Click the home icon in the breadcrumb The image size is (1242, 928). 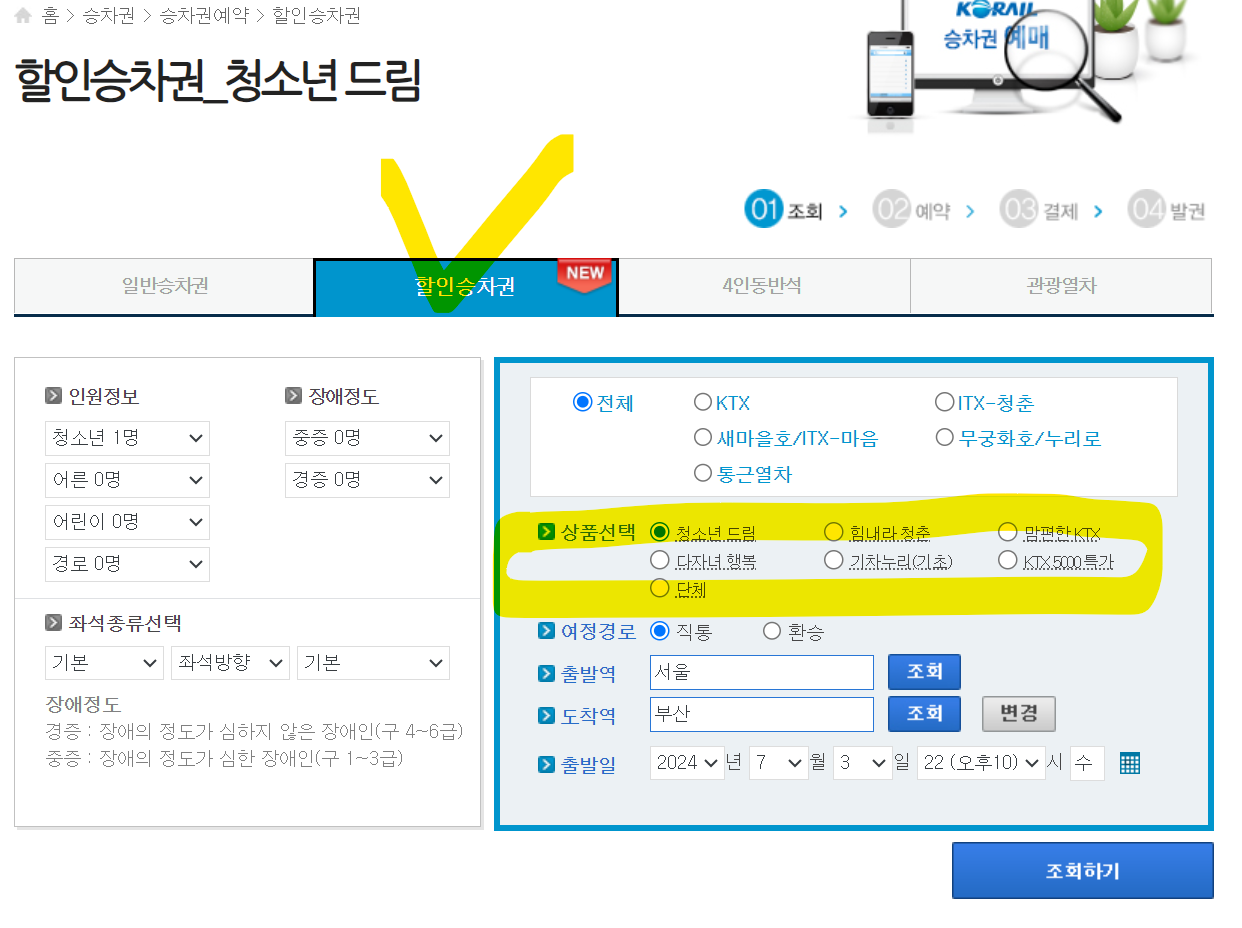pyautogui.click(x=21, y=15)
